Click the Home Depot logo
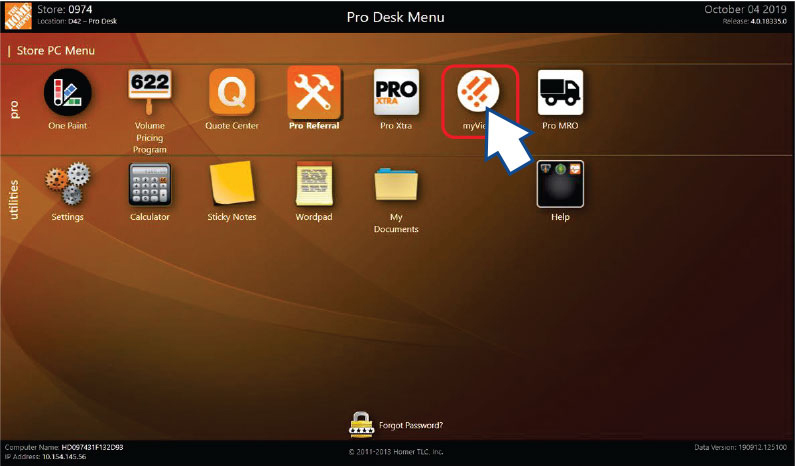 [x=18, y=16]
